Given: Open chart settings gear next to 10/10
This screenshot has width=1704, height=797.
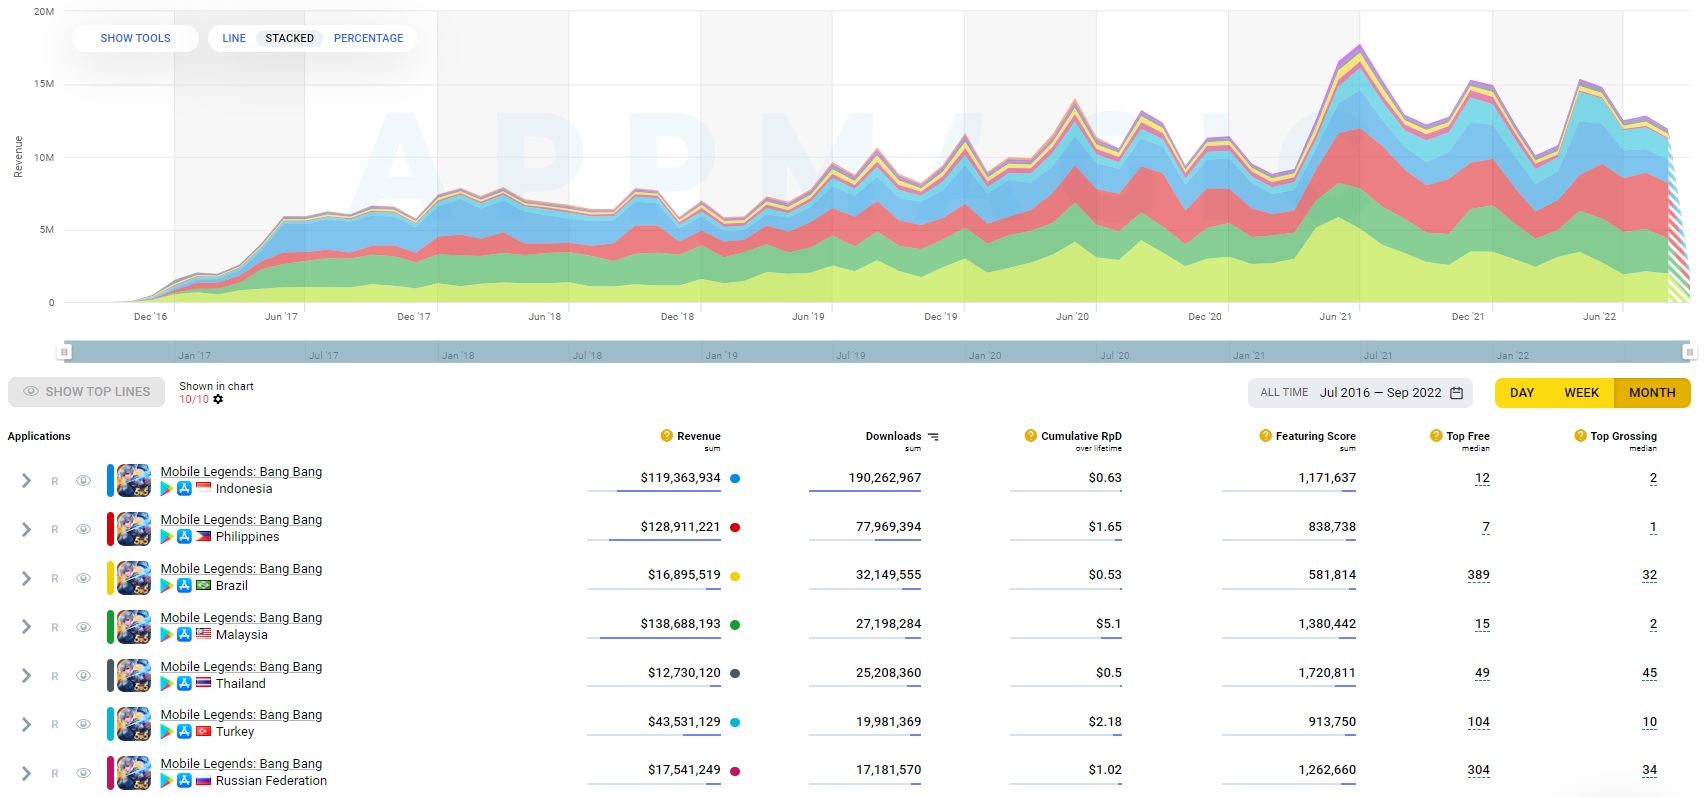Looking at the screenshot, I should tap(218, 399).
